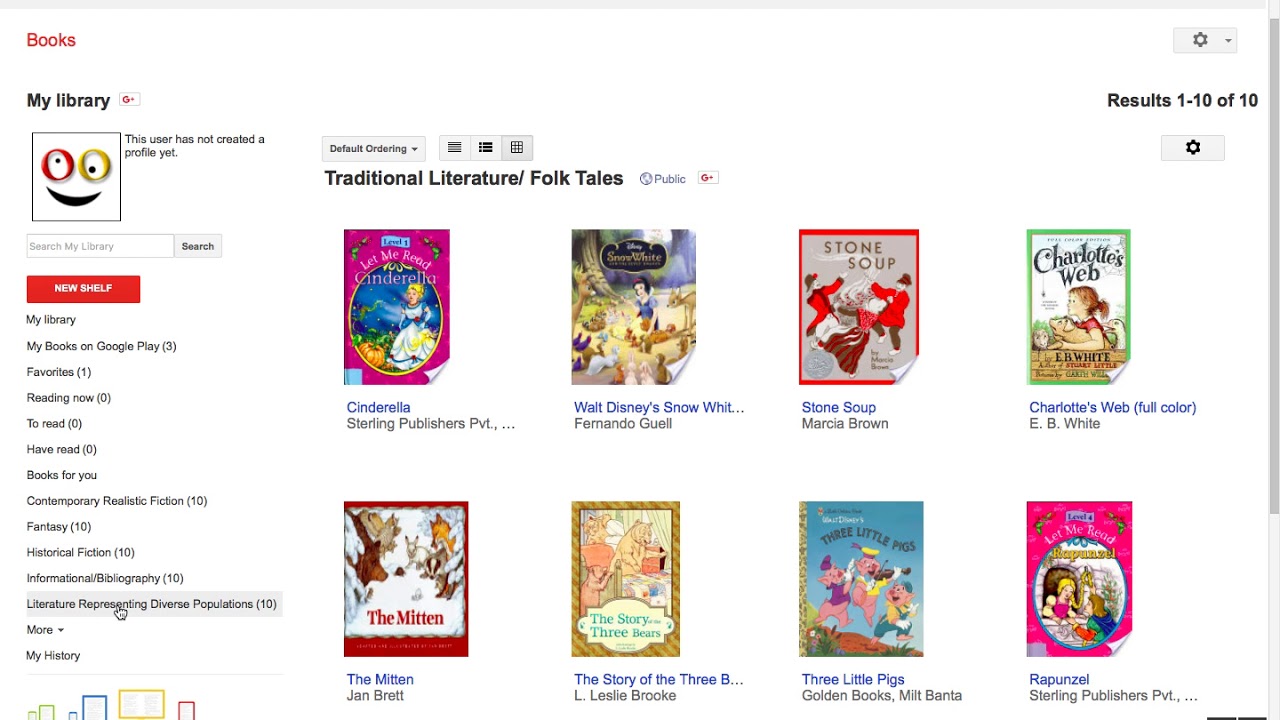Open the Historical Fiction (10) shelf

coord(81,553)
